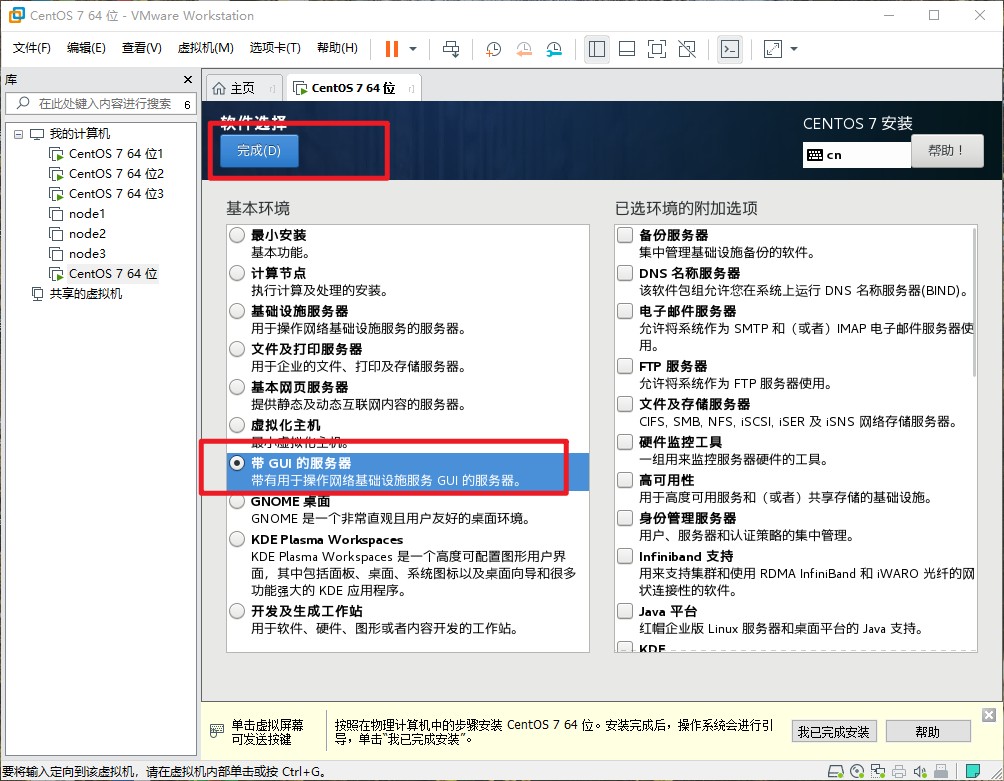Select the 基础设施服务器 radio button
Viewport: 1004px width, 781px height.
[x=237, y=310]
